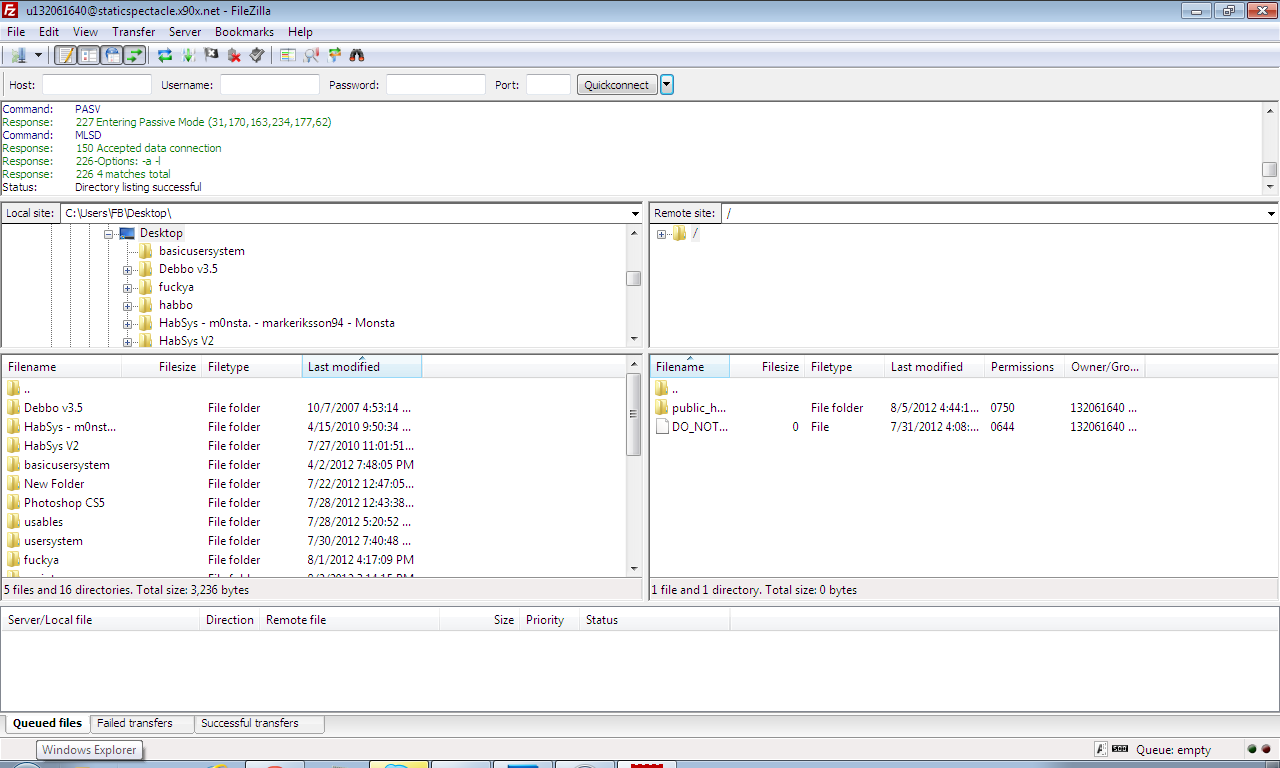The height and width of the screenshot is (768, 1280).
Task: Click the Quickconnect button
Action: (x=617, y=85)
